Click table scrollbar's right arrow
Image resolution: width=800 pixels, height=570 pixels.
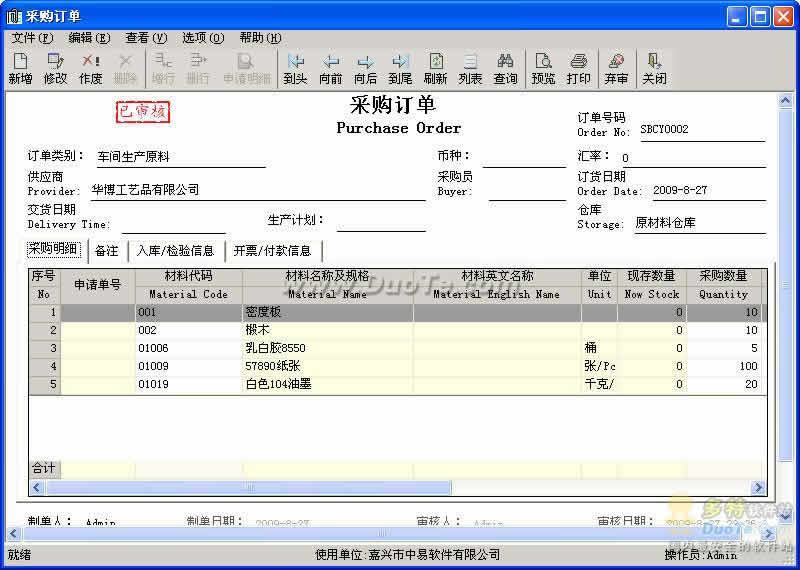pos(758,487)
